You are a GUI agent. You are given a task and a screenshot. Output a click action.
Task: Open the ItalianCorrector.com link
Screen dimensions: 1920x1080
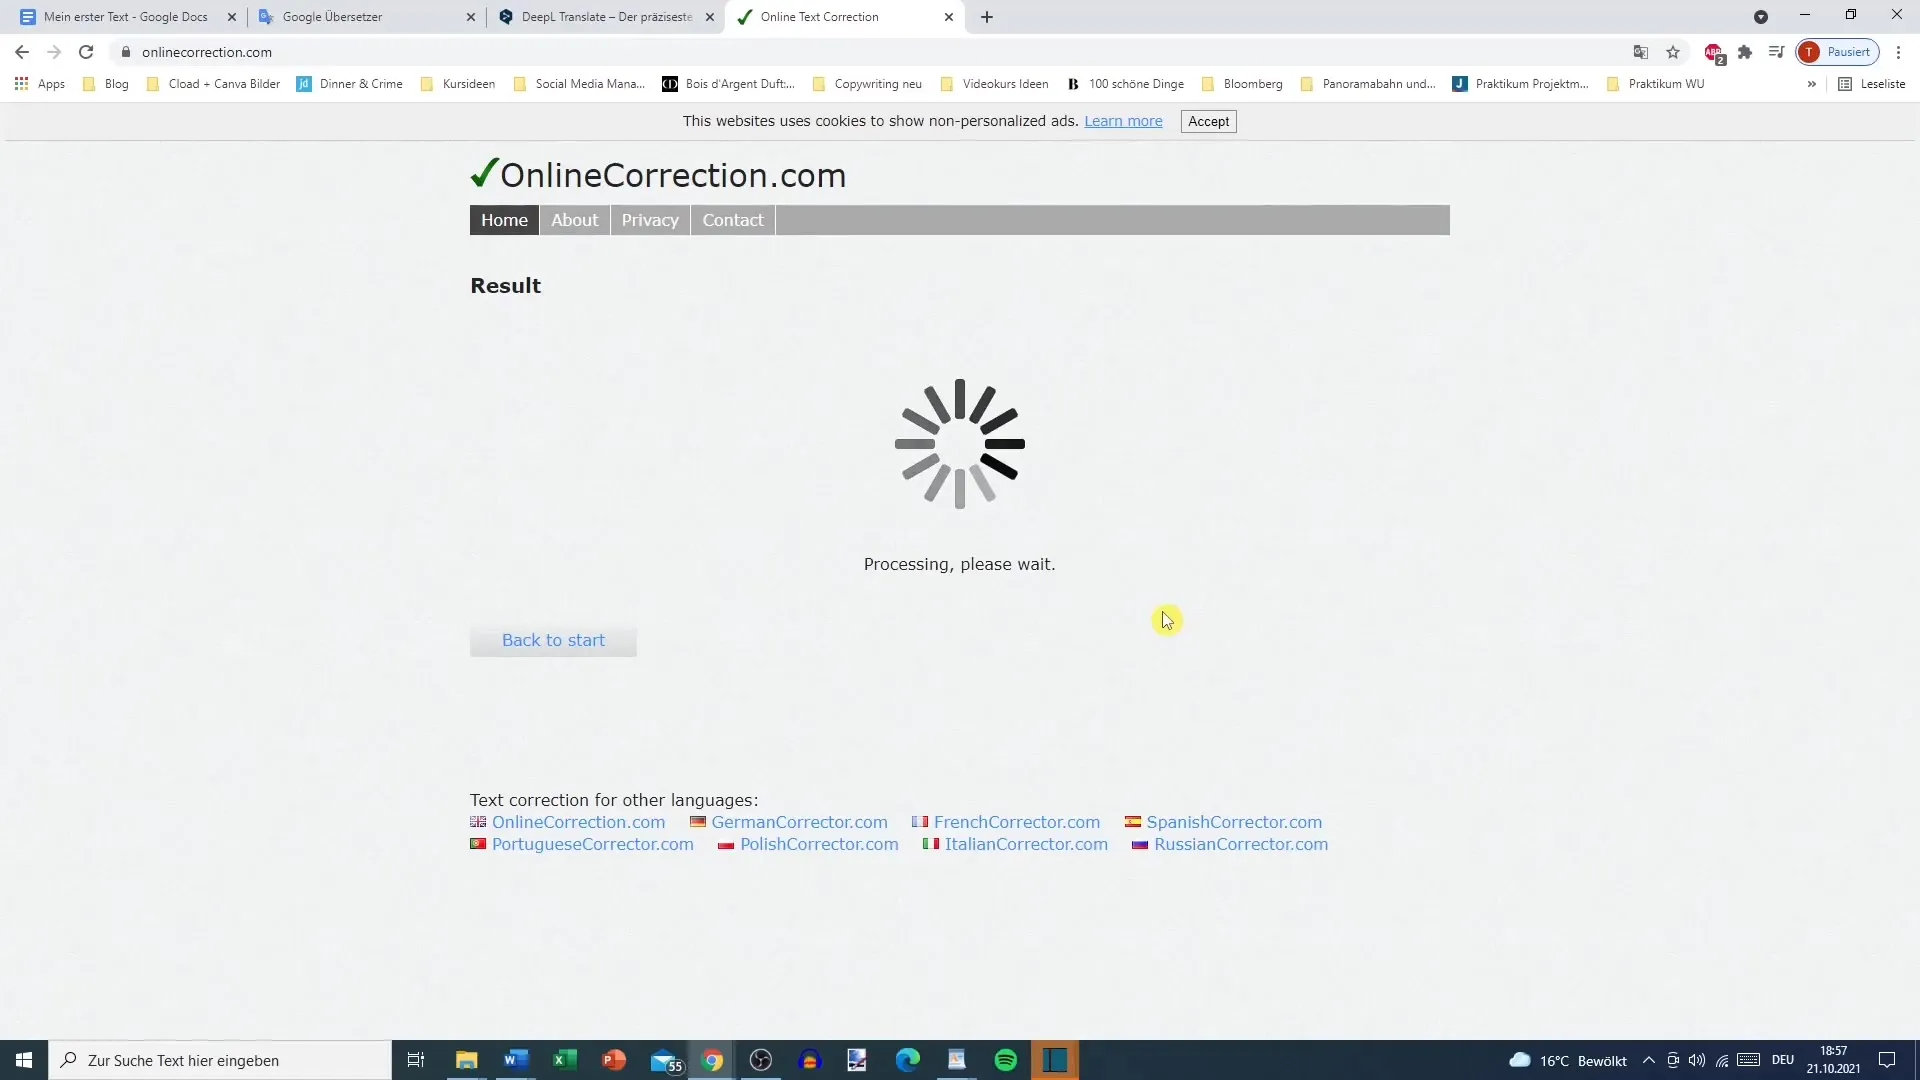(1027, 844)
